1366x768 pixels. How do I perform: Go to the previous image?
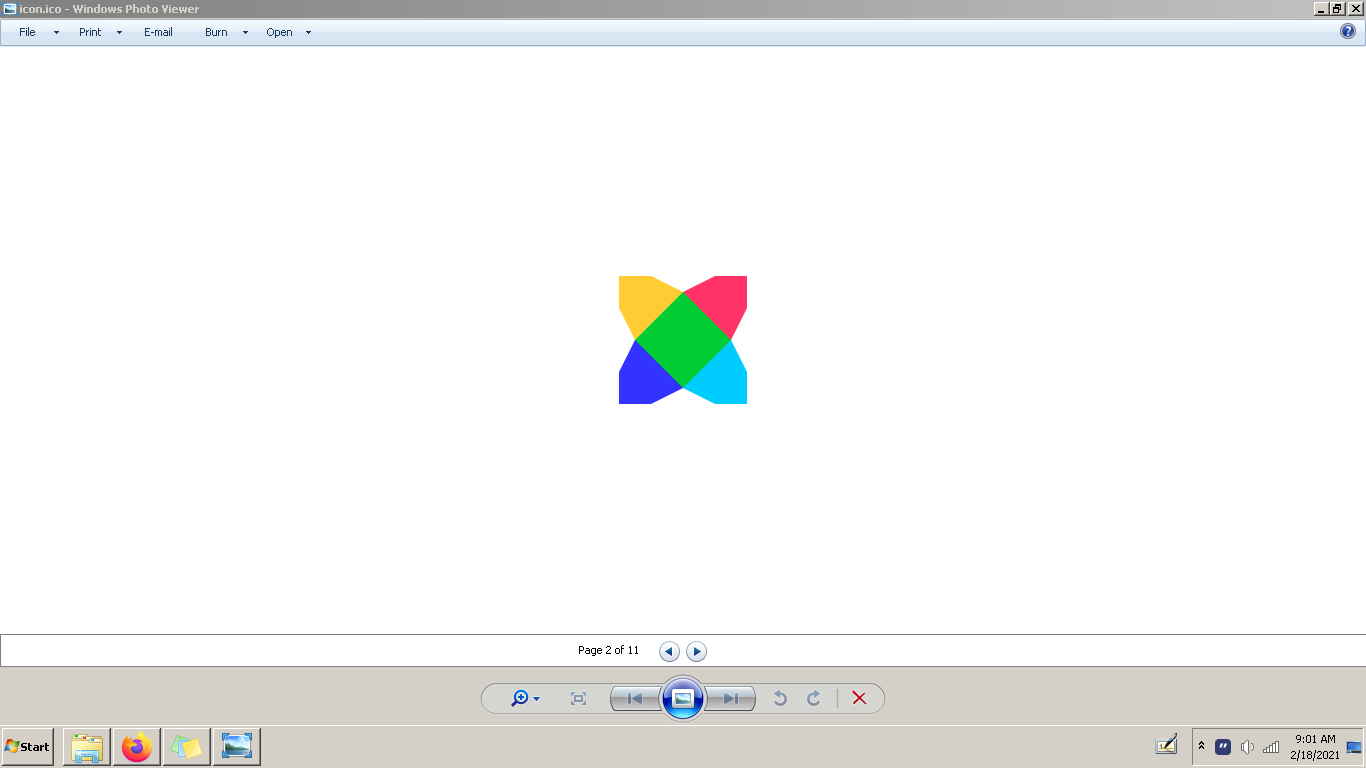(634, 698)
